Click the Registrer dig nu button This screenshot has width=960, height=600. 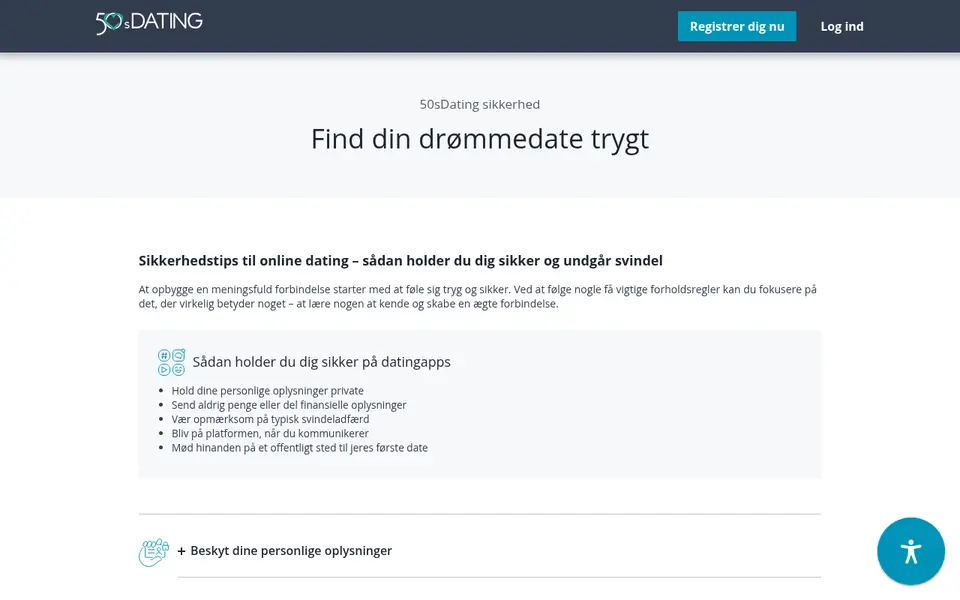[x=737, y=26]
